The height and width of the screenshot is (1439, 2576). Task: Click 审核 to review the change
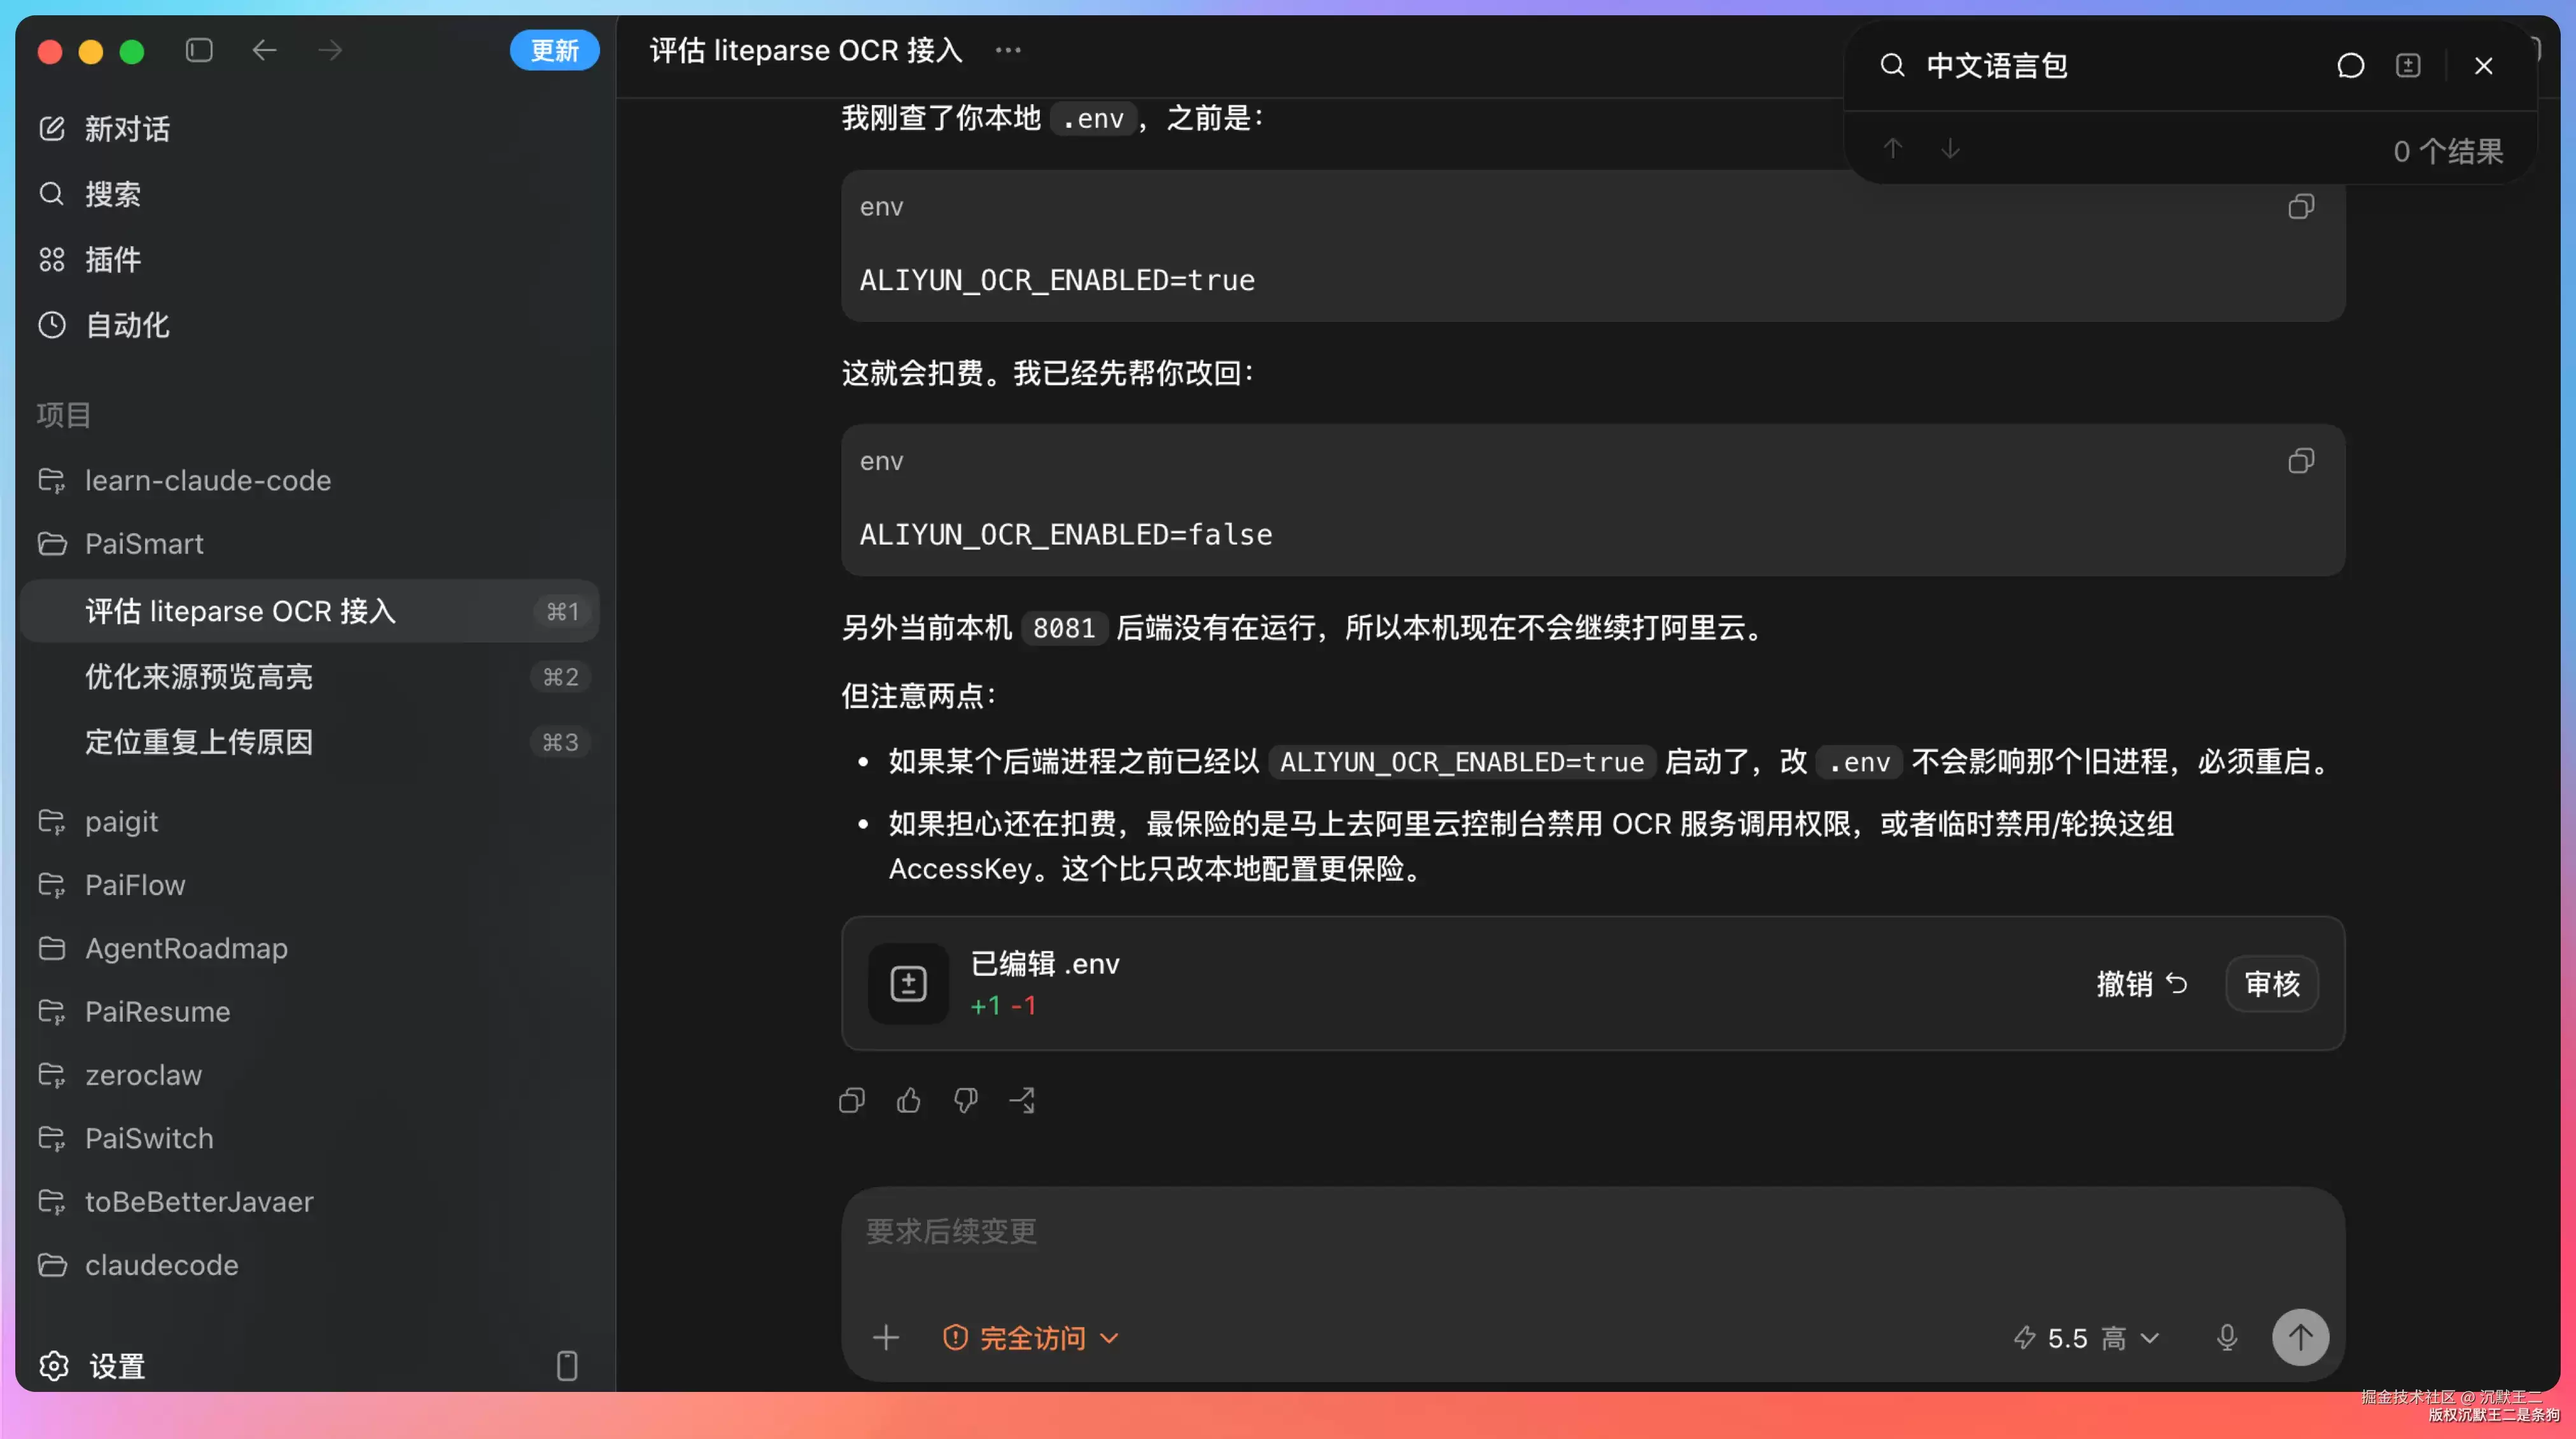pyautogui.click(x=2272, y=984)
